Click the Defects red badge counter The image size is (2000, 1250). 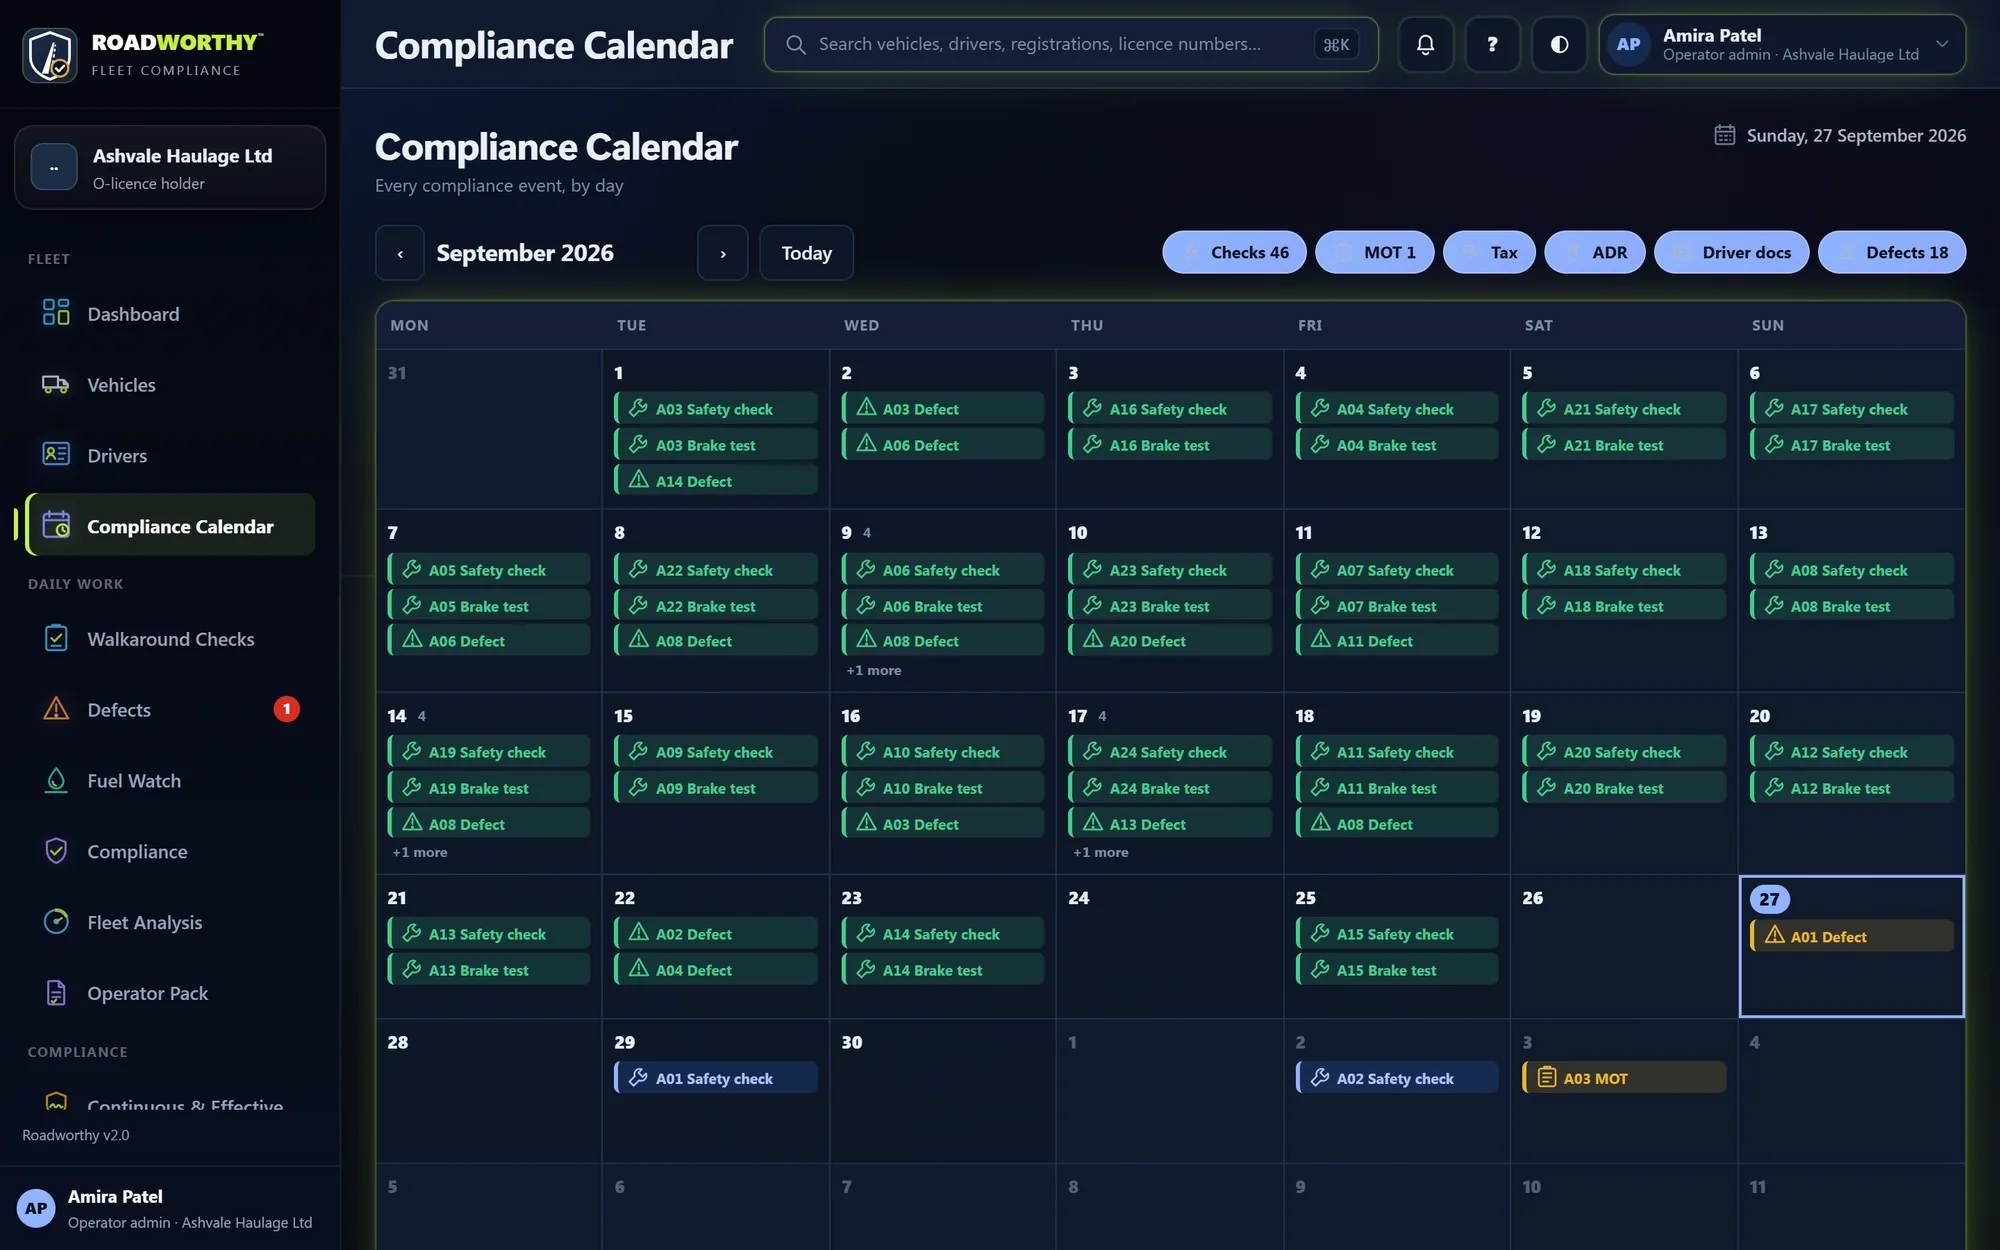coord(287,709)
